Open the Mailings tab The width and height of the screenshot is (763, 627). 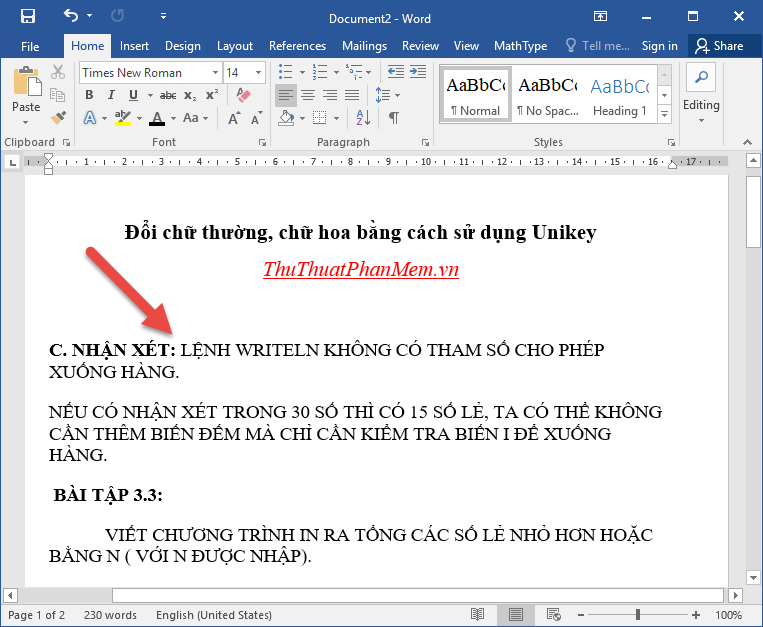tap(364, 46)
